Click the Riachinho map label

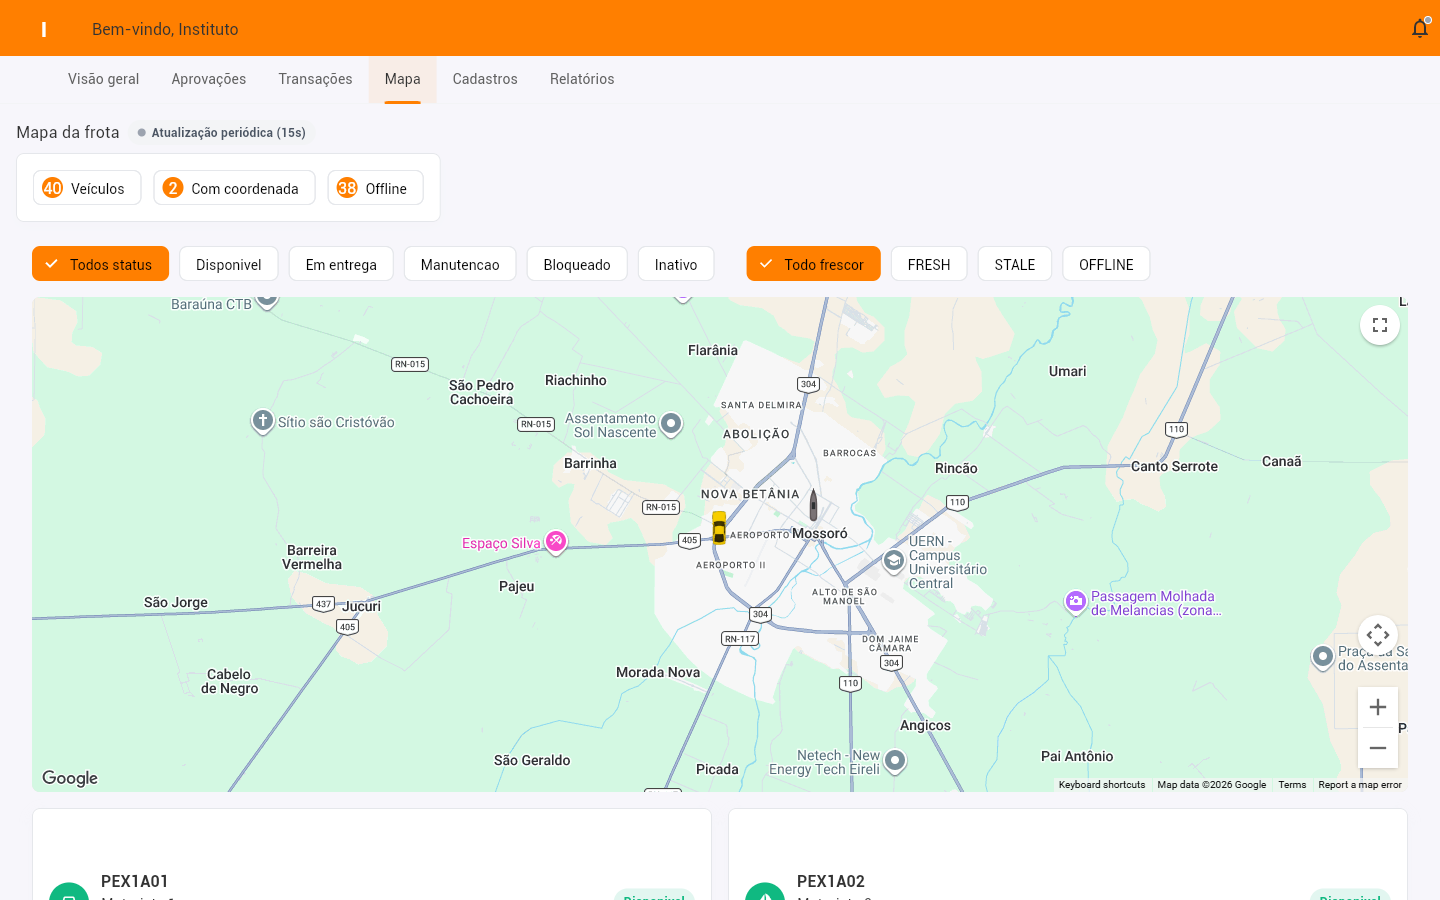point(576,380)
